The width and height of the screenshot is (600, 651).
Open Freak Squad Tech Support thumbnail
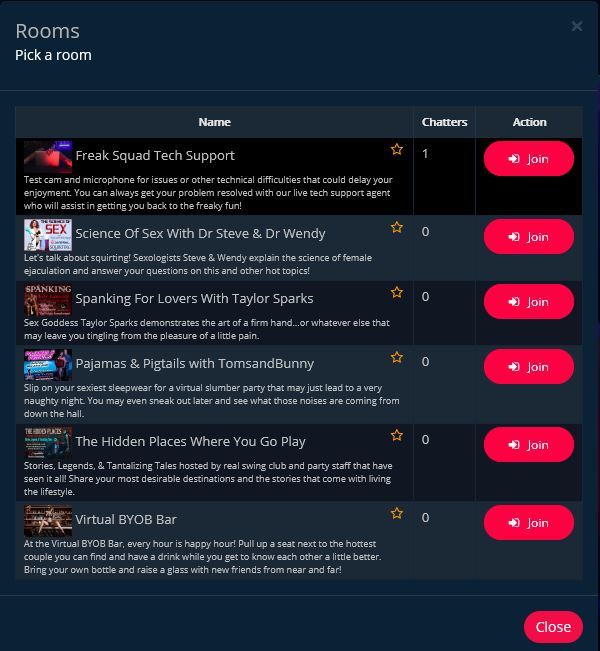[48, 157]
